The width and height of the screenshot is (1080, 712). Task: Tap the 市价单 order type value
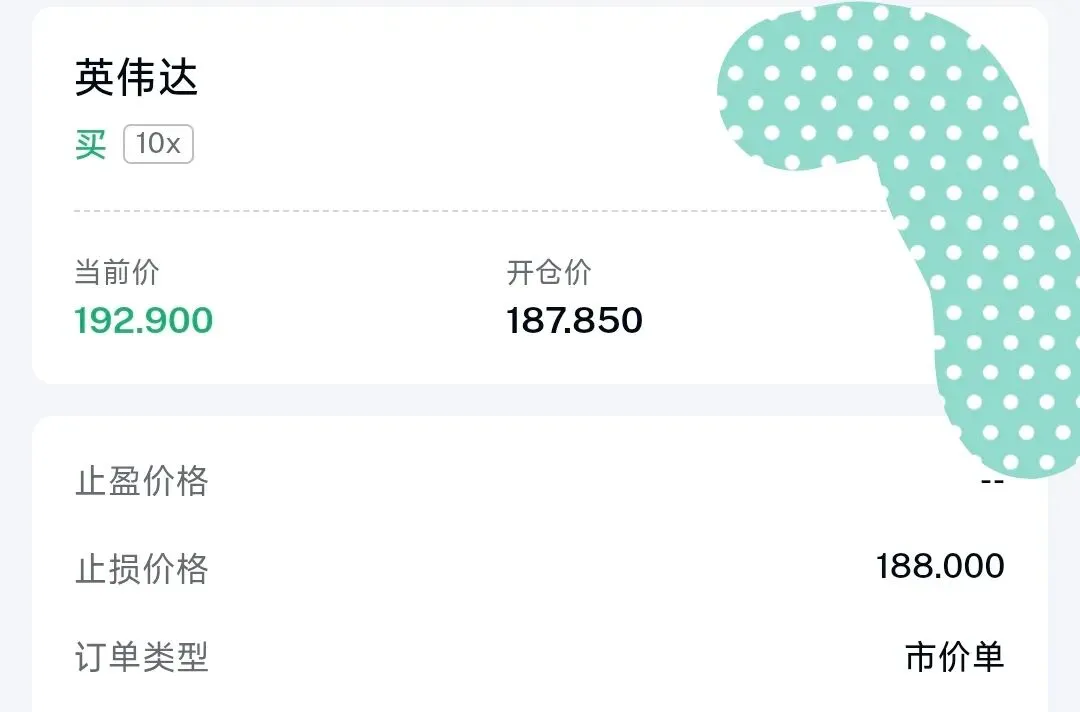click(954, 657)
